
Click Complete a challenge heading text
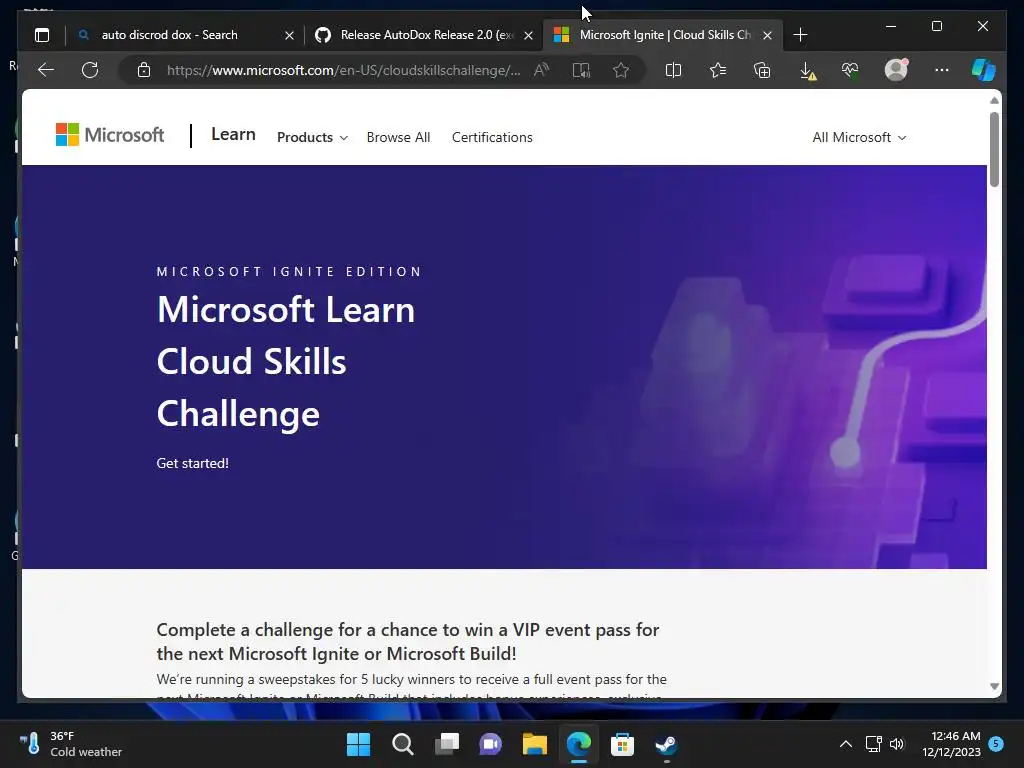click(x=408, y=641)
